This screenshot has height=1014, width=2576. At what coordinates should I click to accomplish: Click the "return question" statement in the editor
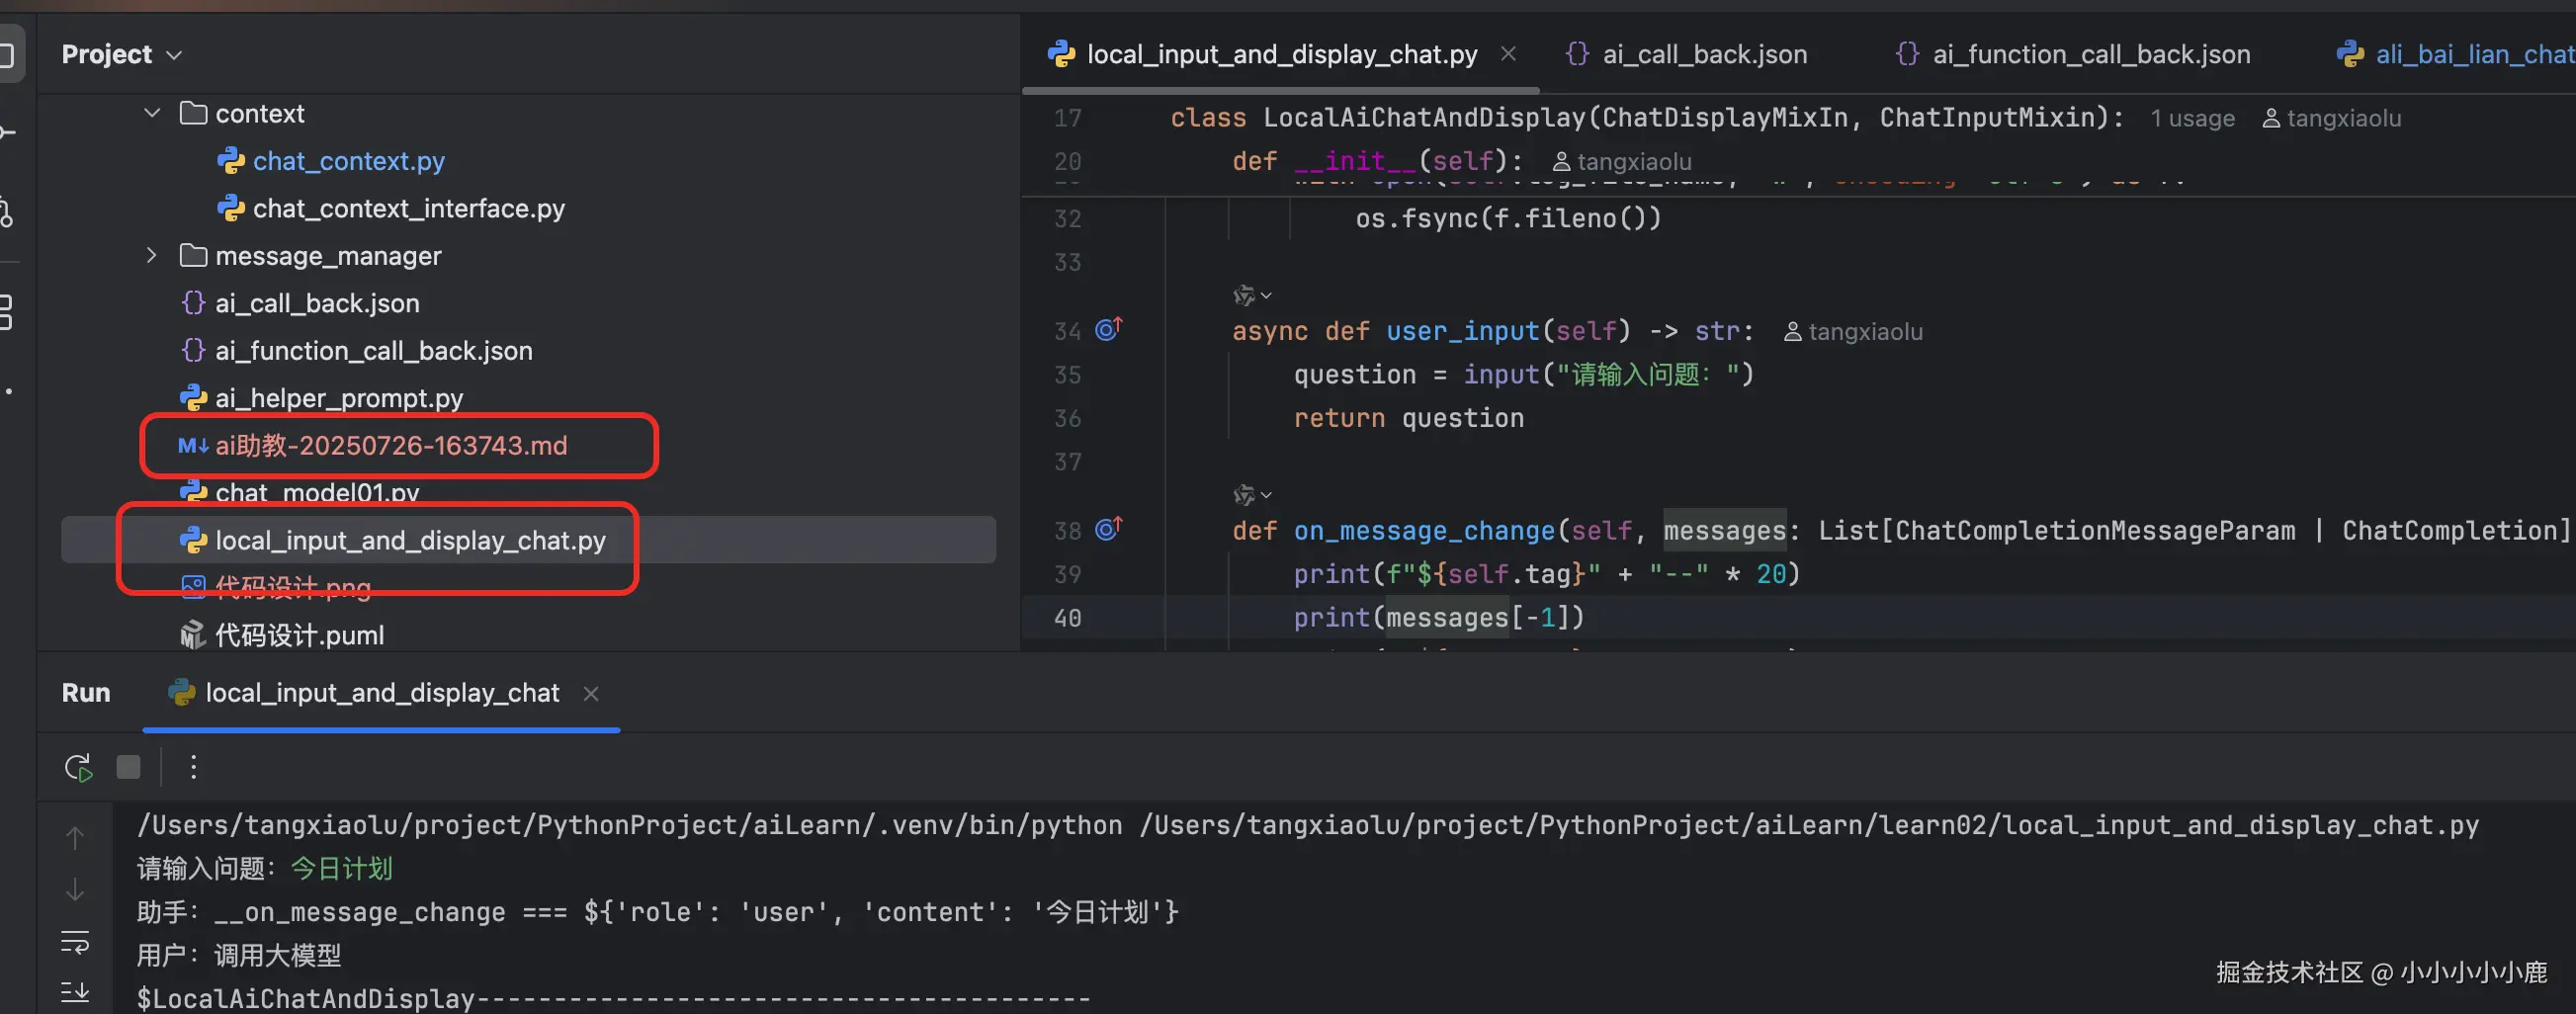pyautogui.click(x=1409, y=418)
